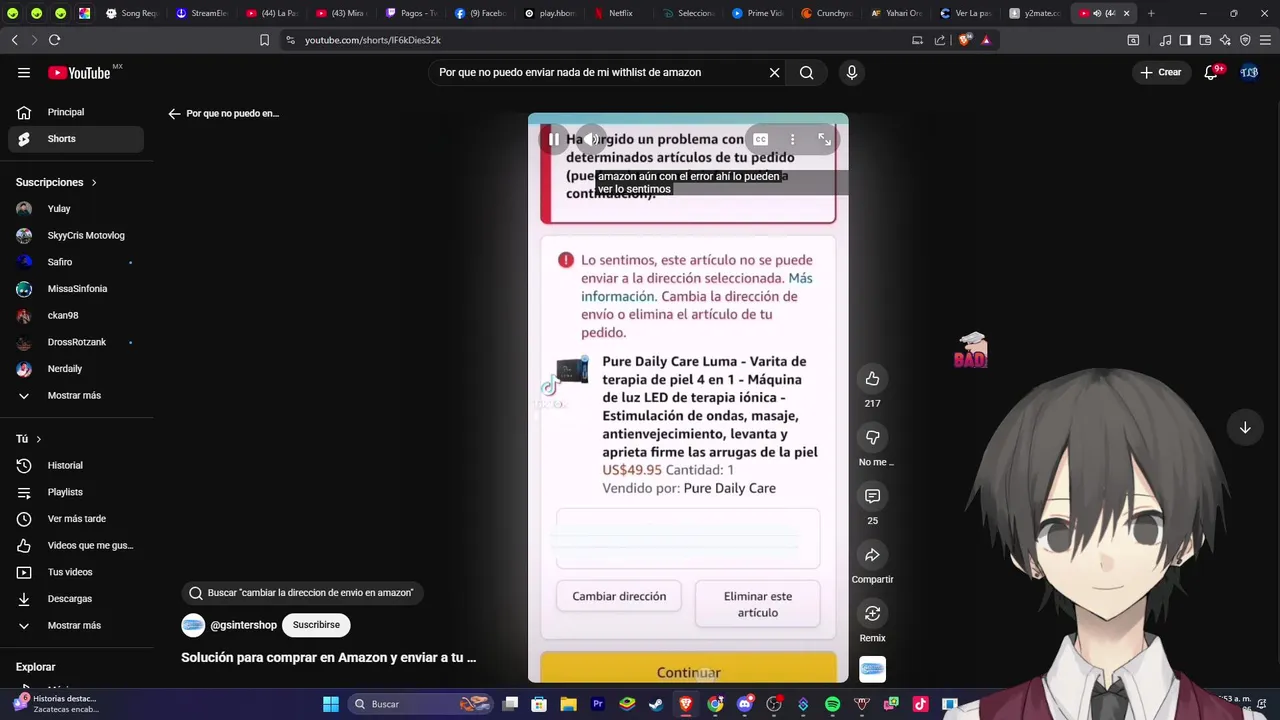Open the comments on the Short

[872, 496]
